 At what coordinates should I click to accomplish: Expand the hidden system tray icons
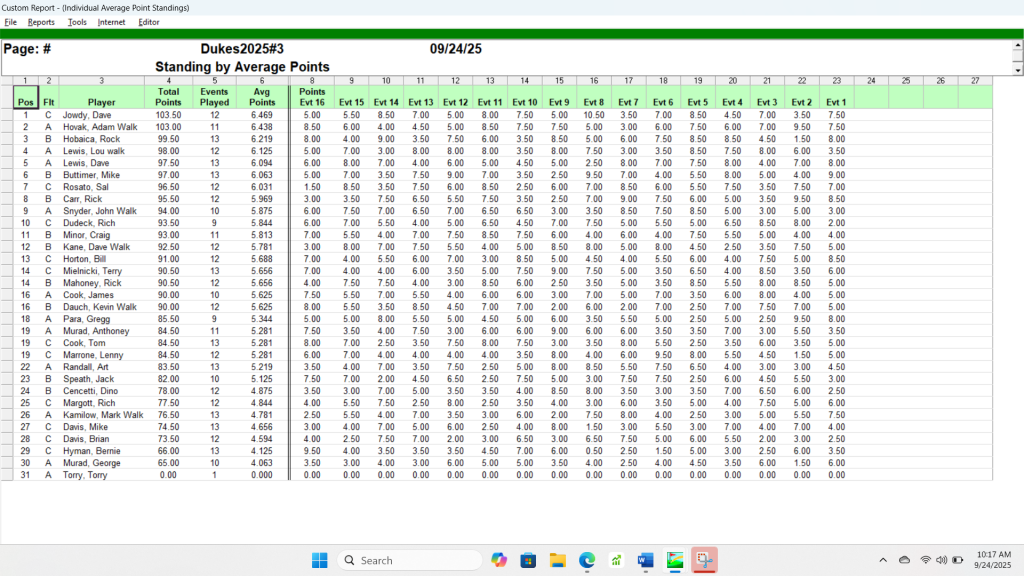(882, 560)
